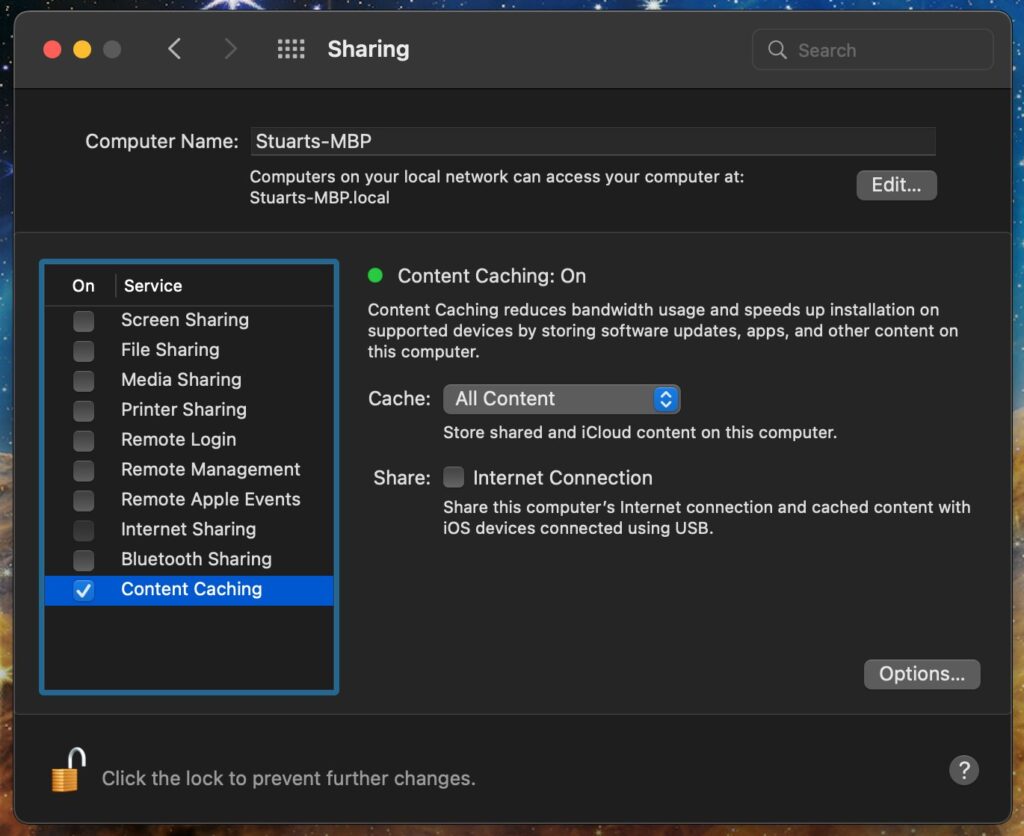Click the search magnifying glass icon

[x=777, y=50]
